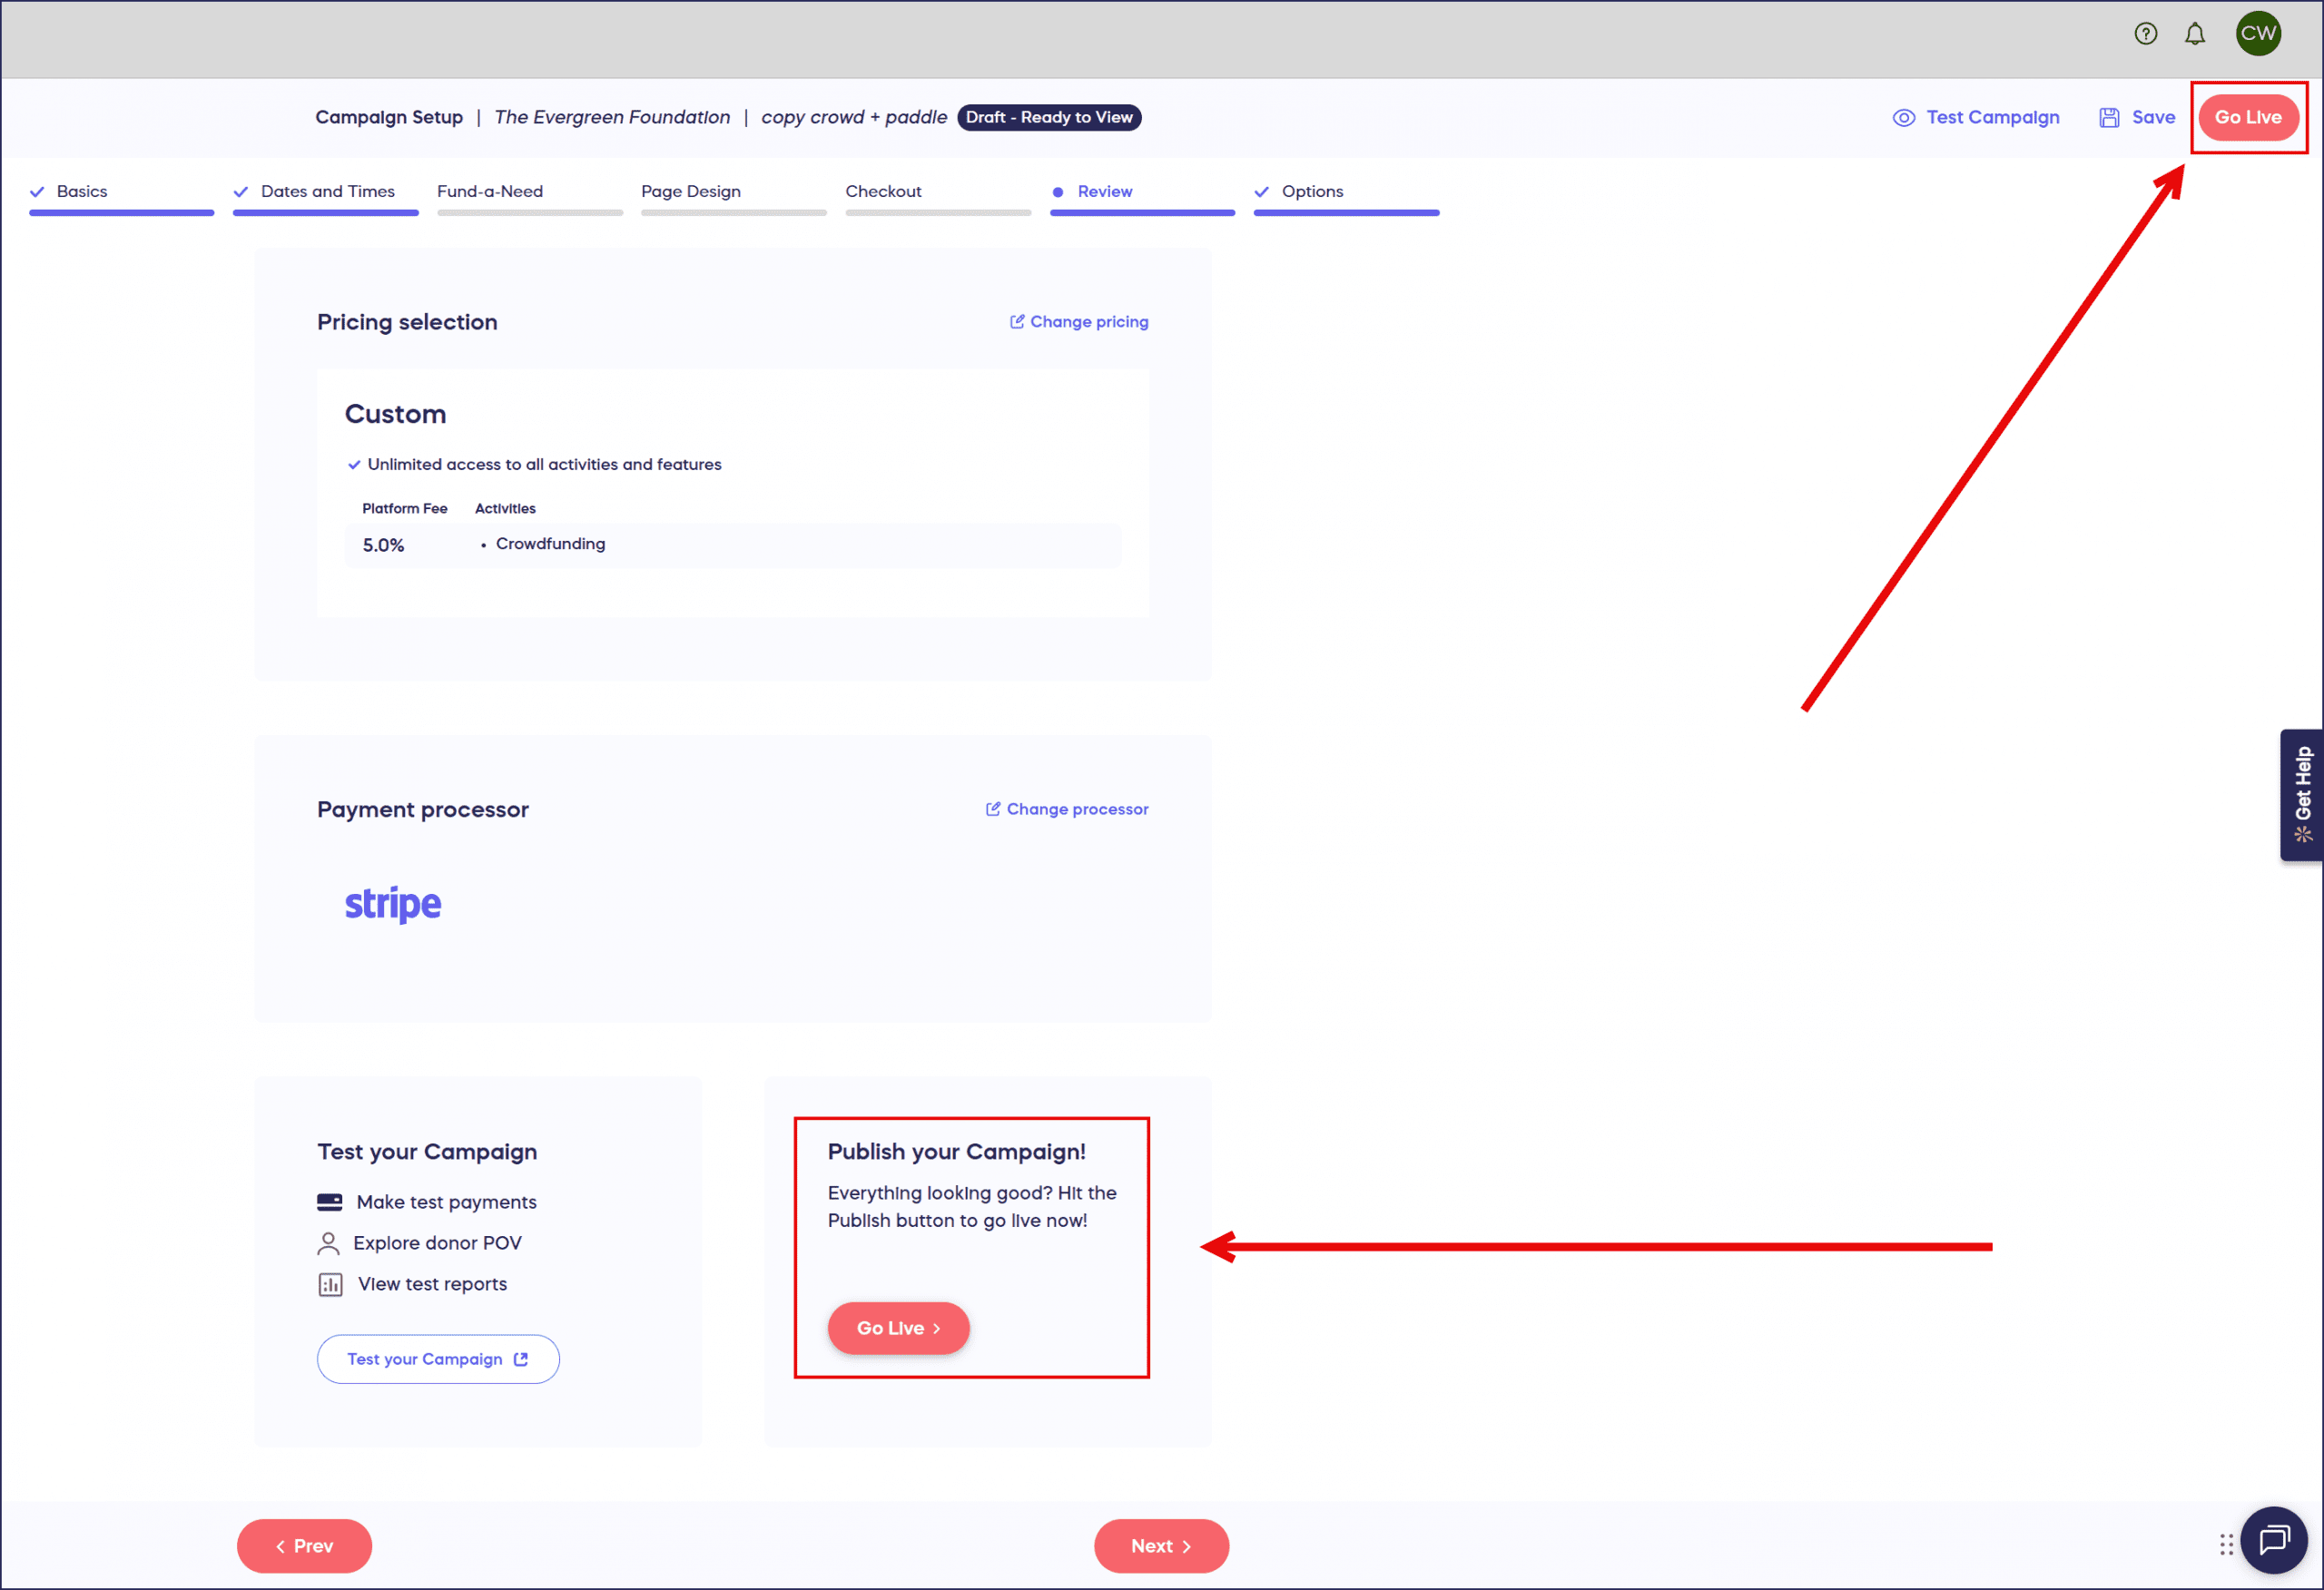Viewport: 2324px width, 1590px height.
Task: Open the help question mark icon
Action: click(2145, 34)
